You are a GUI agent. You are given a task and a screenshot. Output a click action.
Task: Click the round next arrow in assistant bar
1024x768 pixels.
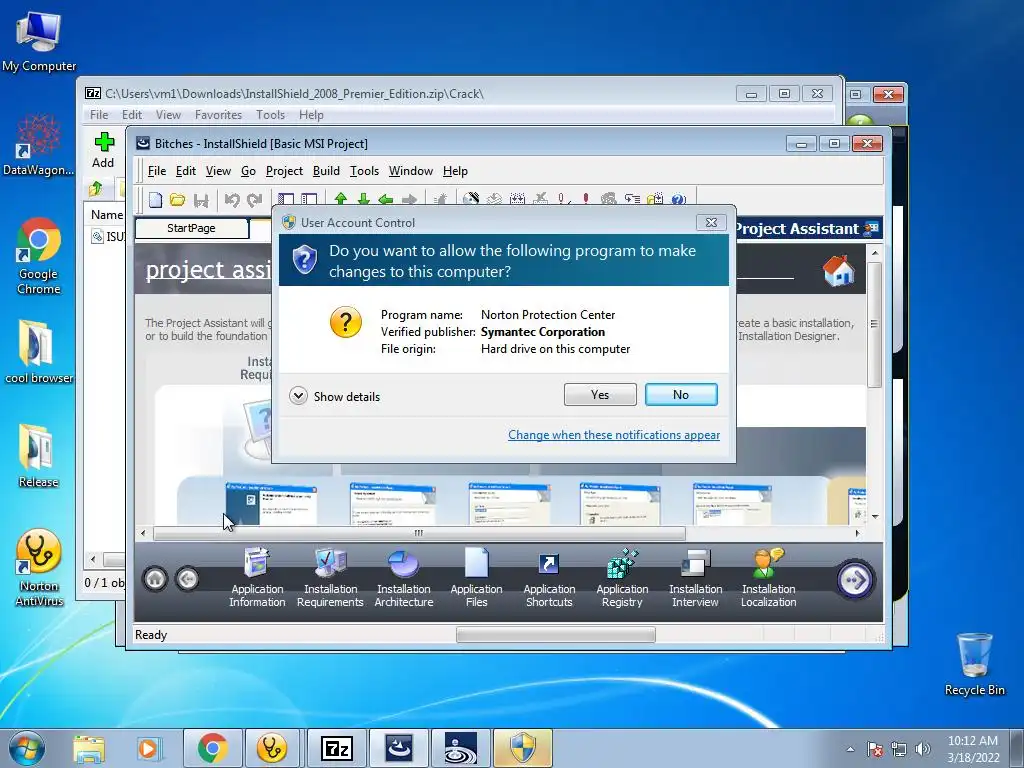(x=856, y=579)
